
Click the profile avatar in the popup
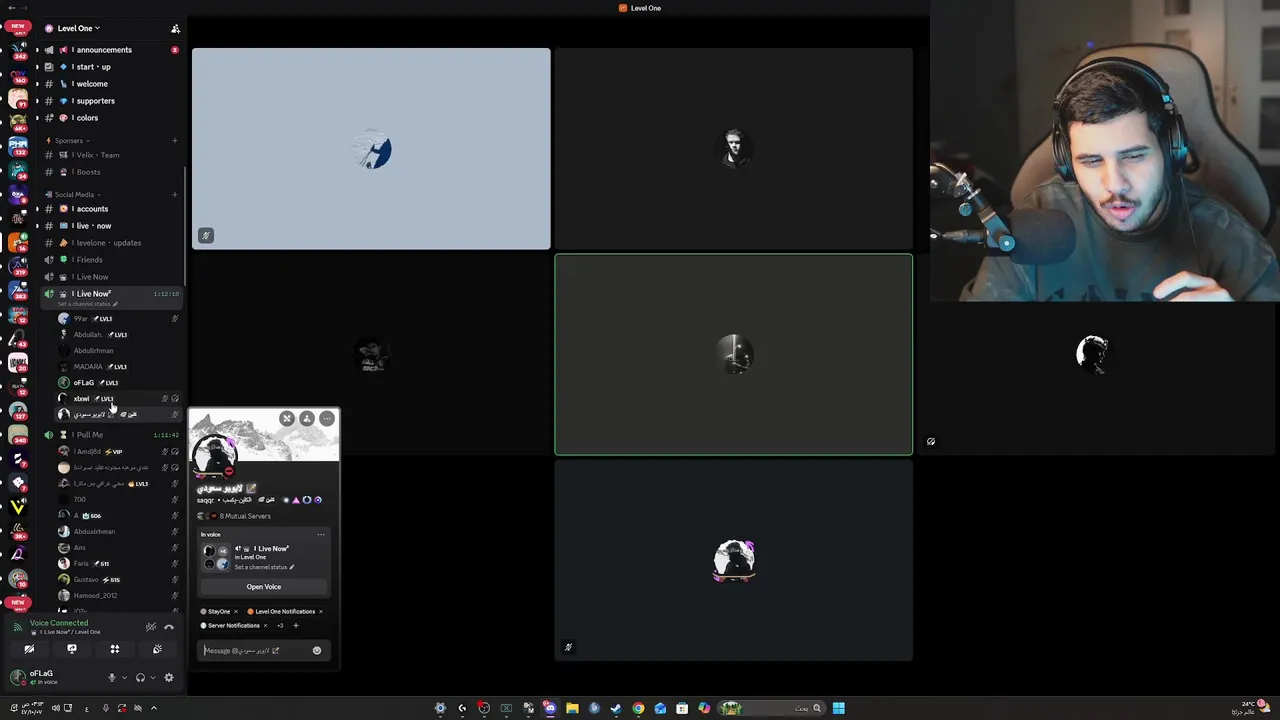[215, 456]
